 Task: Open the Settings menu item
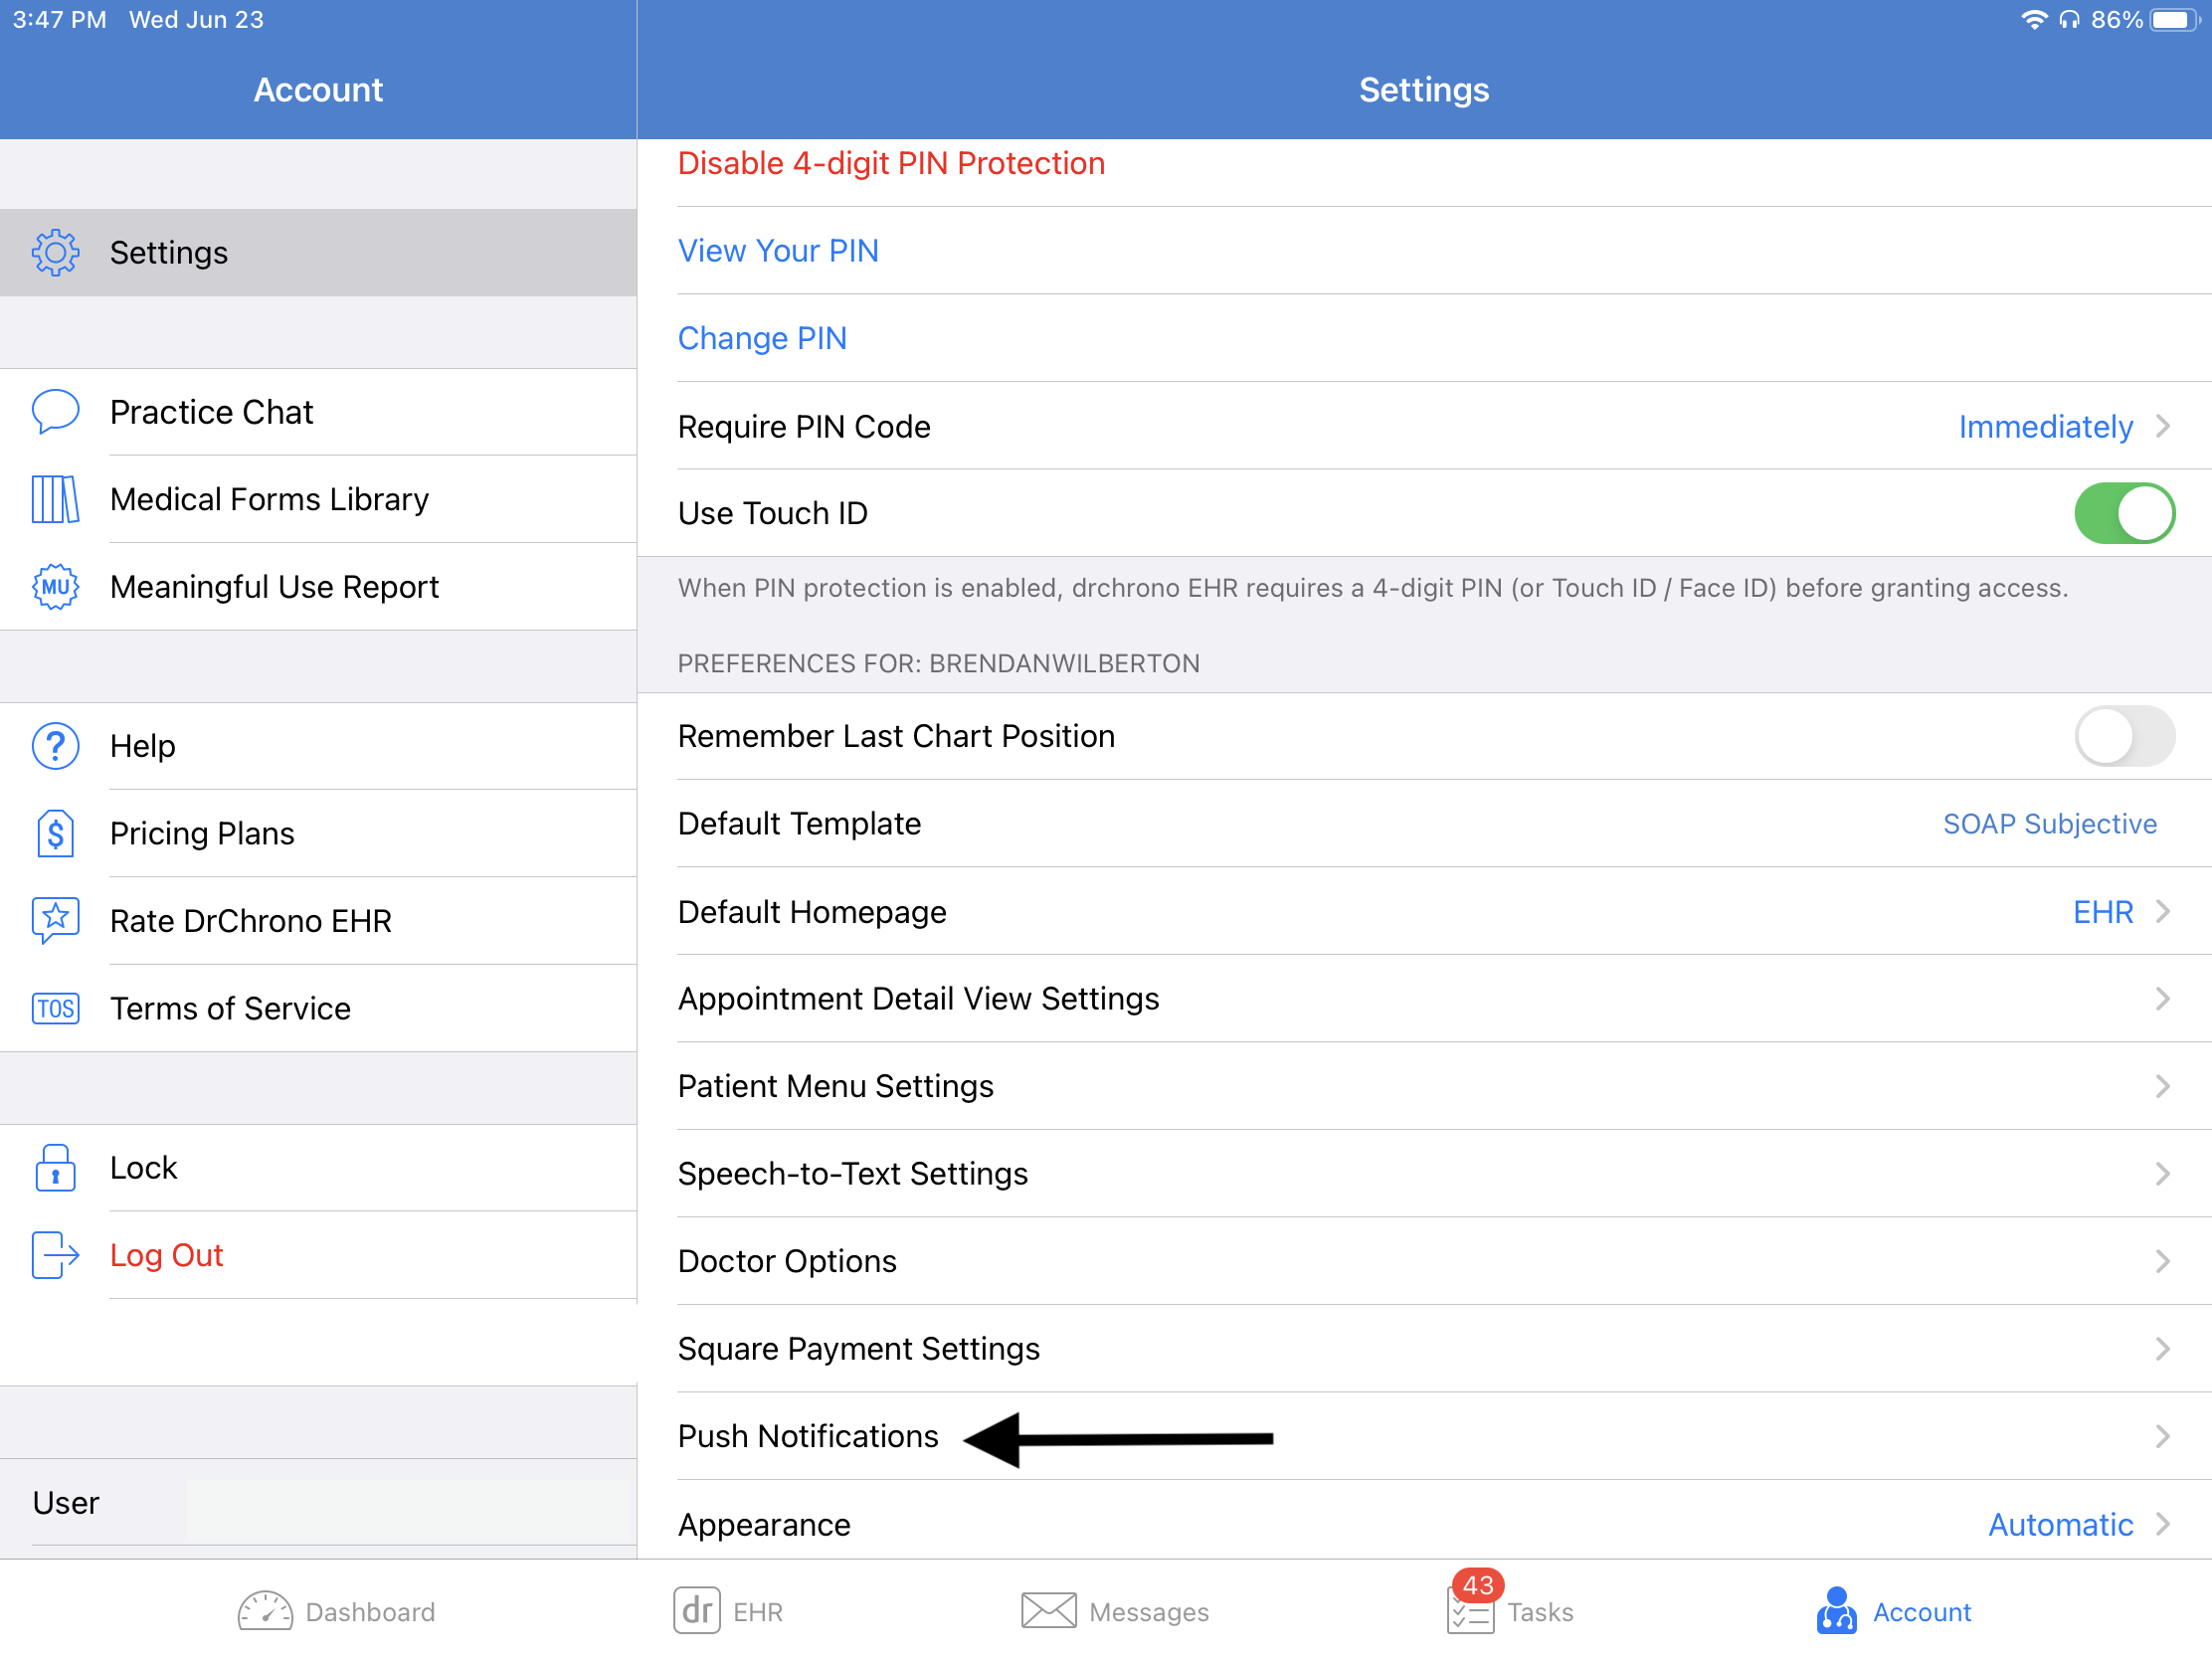(x=318, y=253)
